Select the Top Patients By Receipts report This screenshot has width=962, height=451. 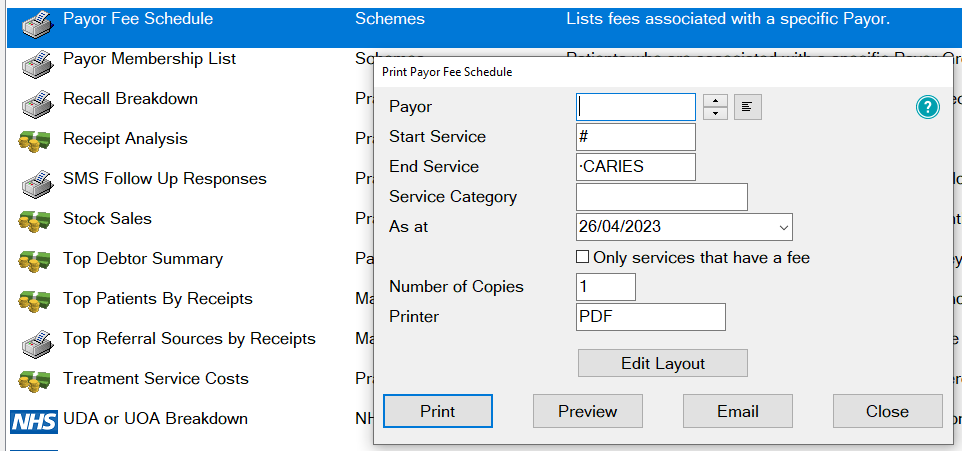pos(158,299)
